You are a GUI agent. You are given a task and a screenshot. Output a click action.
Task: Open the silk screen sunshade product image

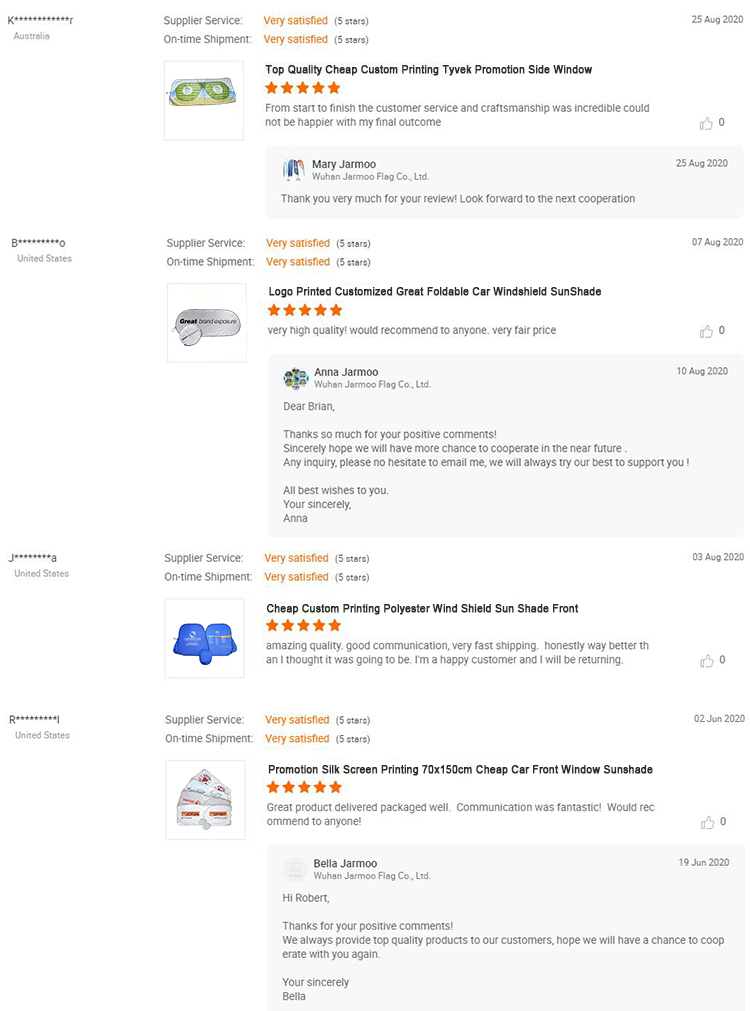pyautogui.click(x=205, y=799)
